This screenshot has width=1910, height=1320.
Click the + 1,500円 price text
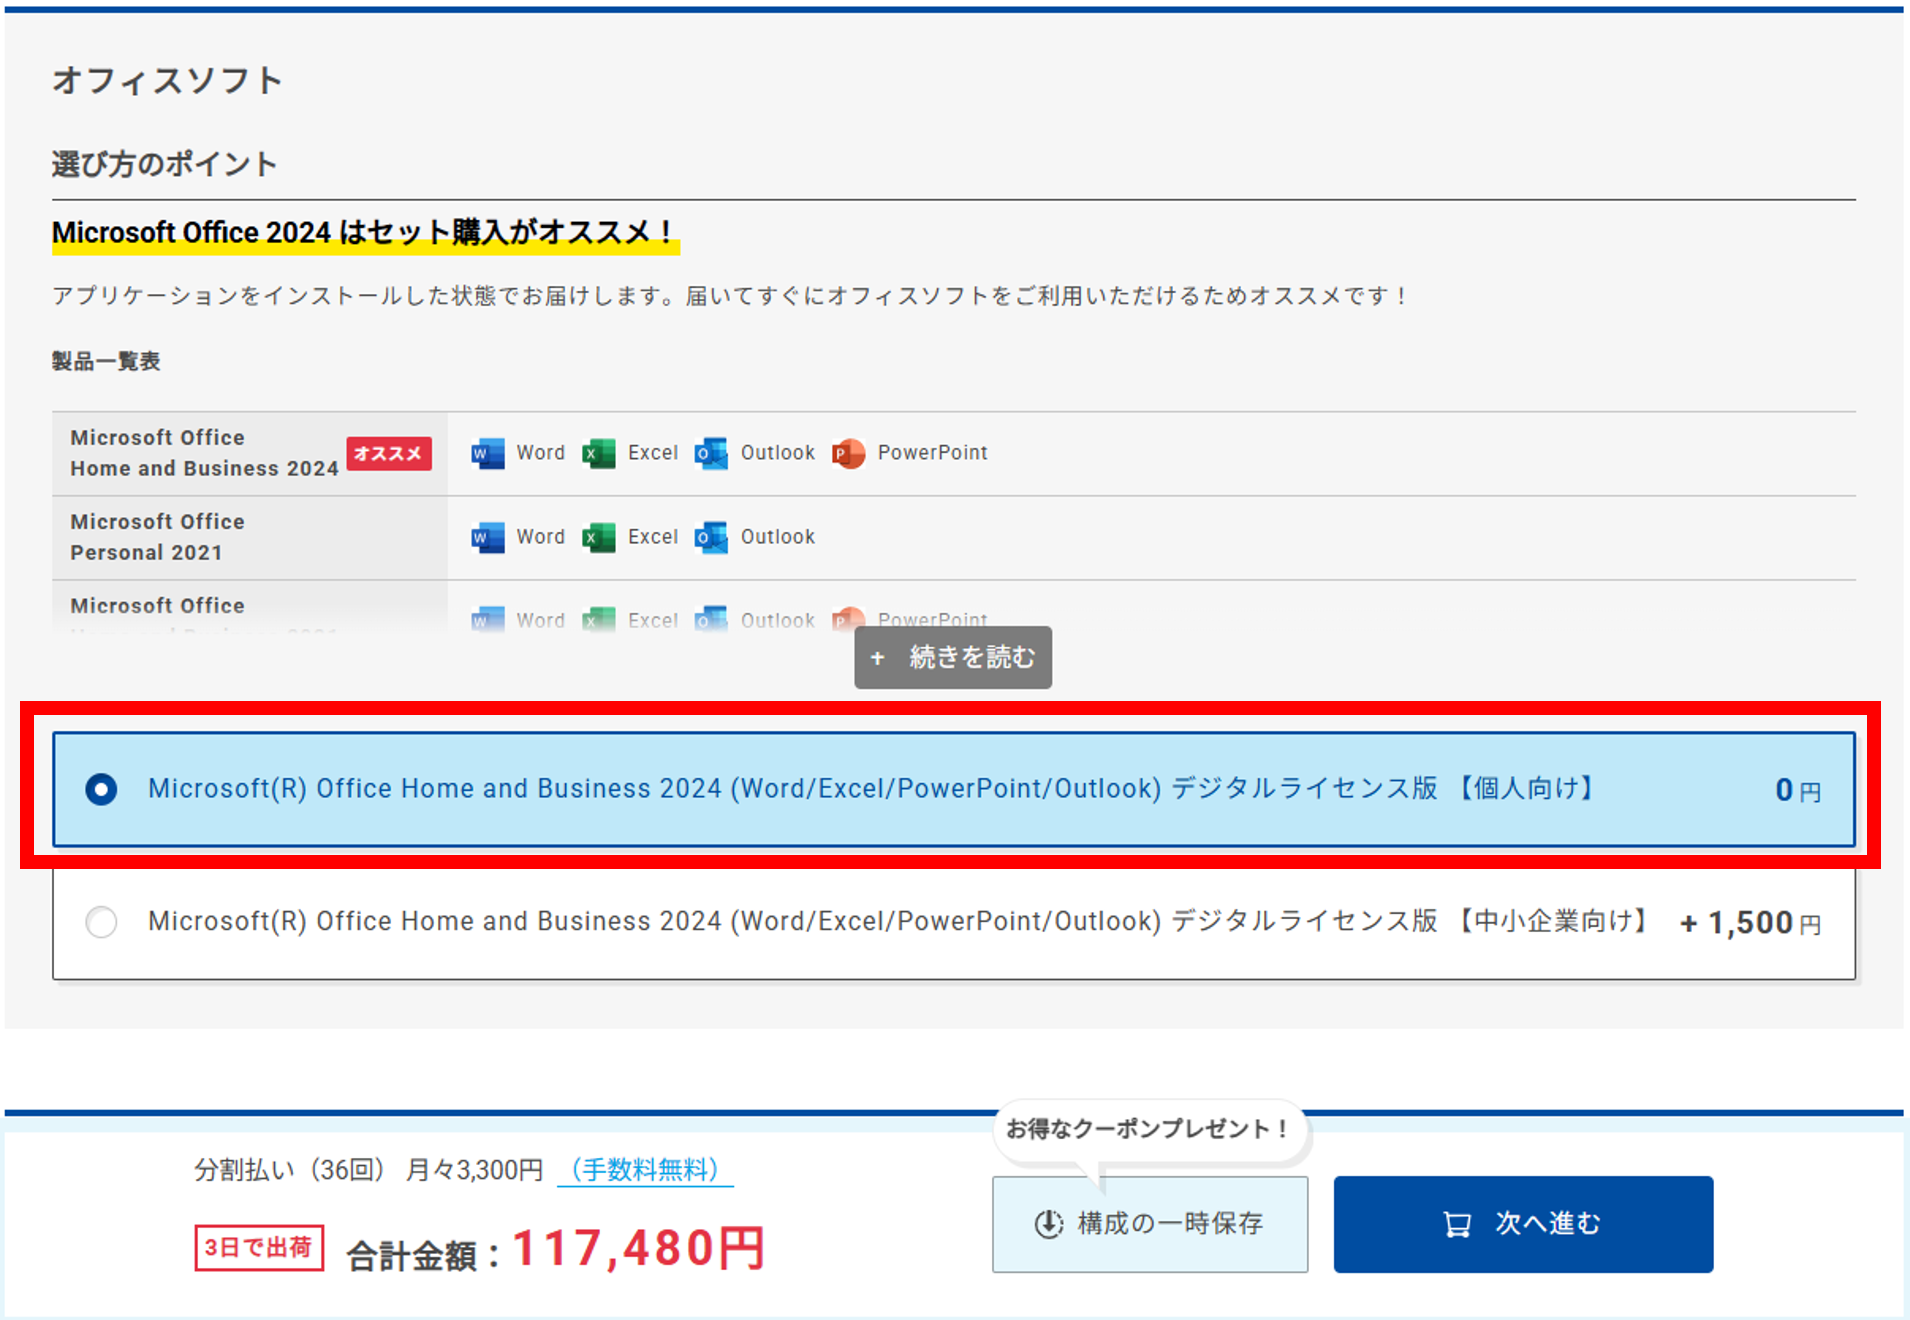1750,922
